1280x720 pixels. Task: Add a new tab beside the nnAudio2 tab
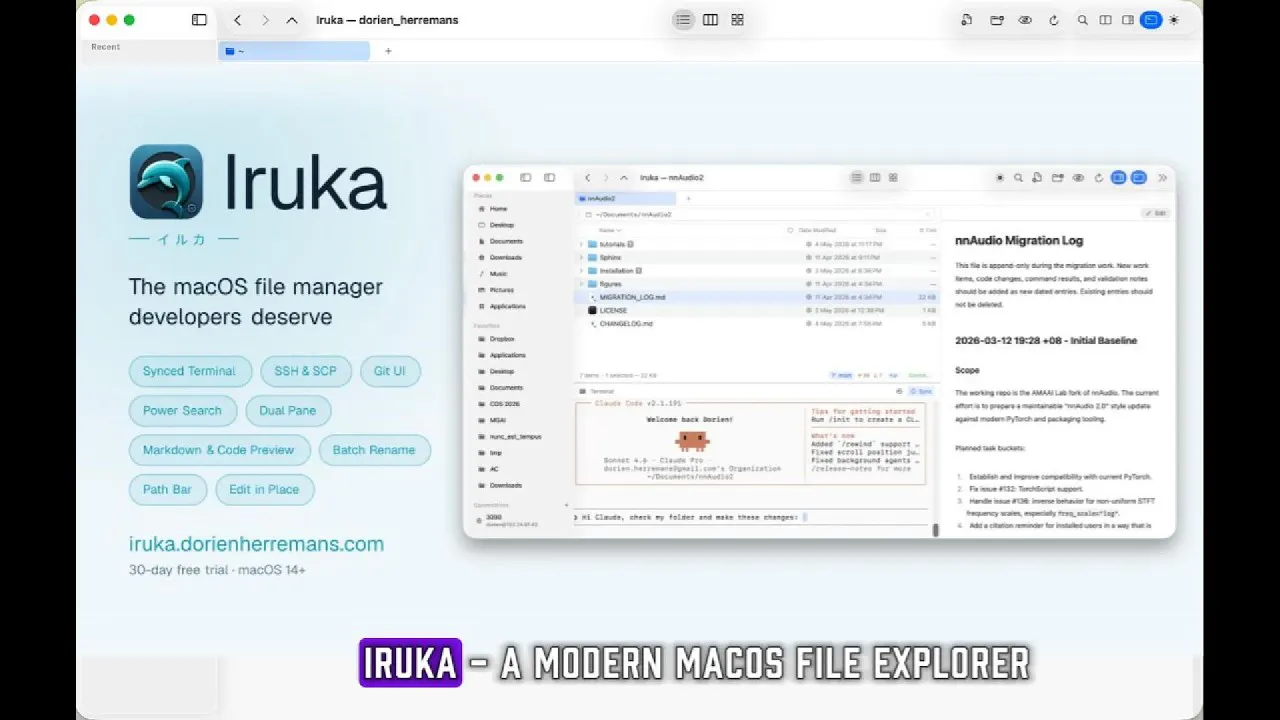688,199
